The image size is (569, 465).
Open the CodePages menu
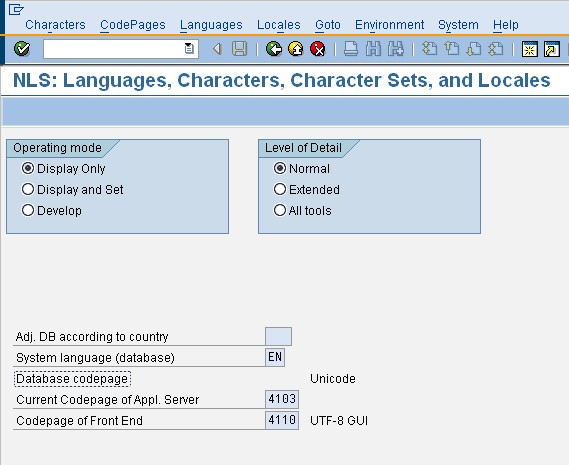(133, 25)
